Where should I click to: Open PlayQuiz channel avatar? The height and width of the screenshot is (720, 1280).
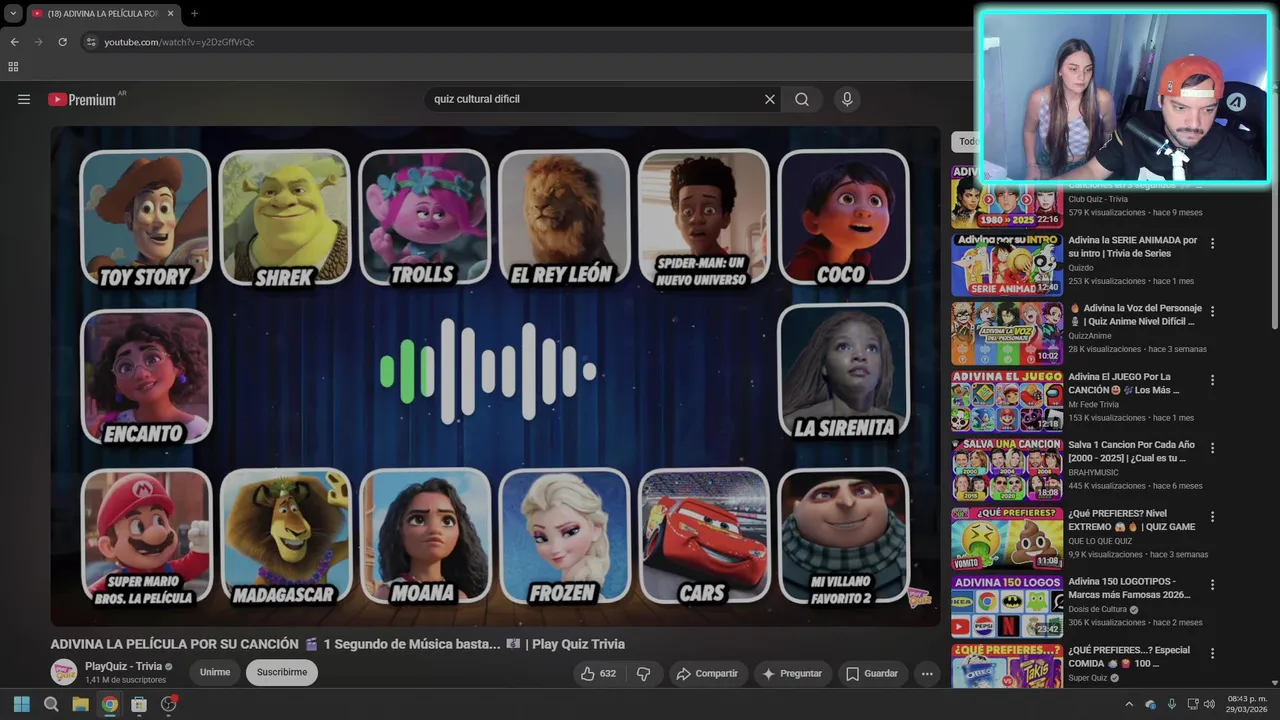64,672
